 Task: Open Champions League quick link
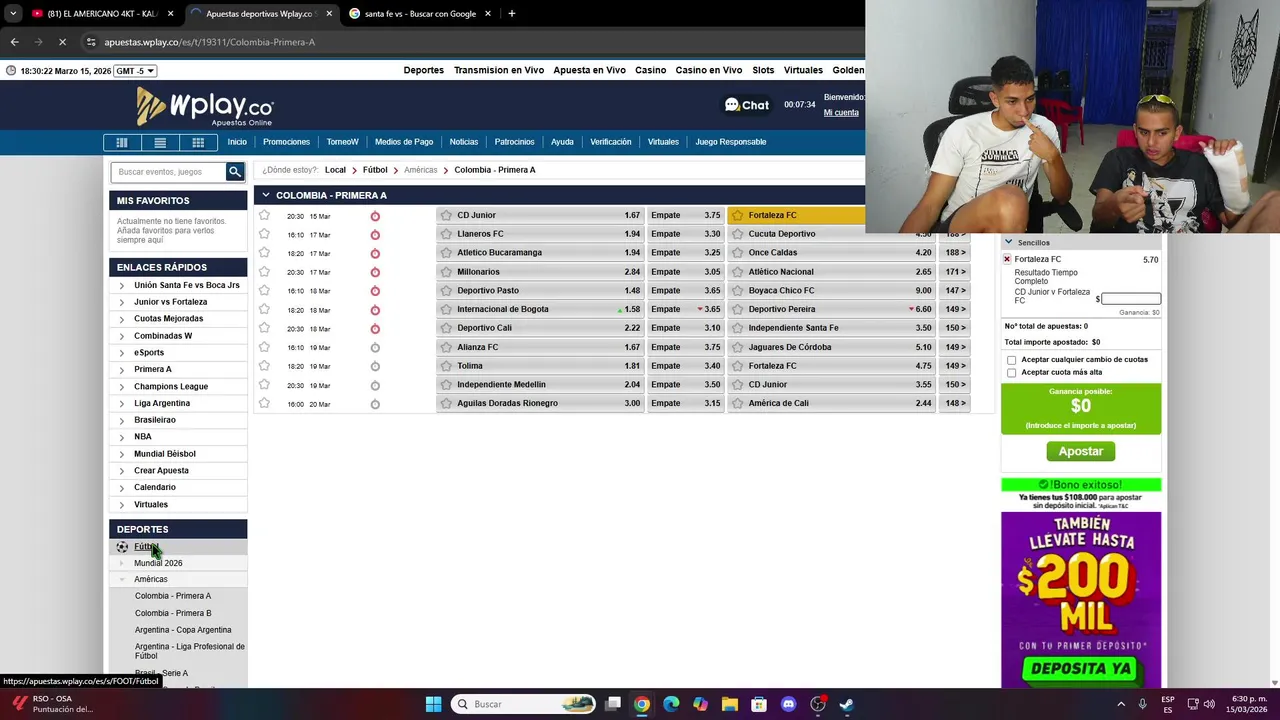coord(171,386)
